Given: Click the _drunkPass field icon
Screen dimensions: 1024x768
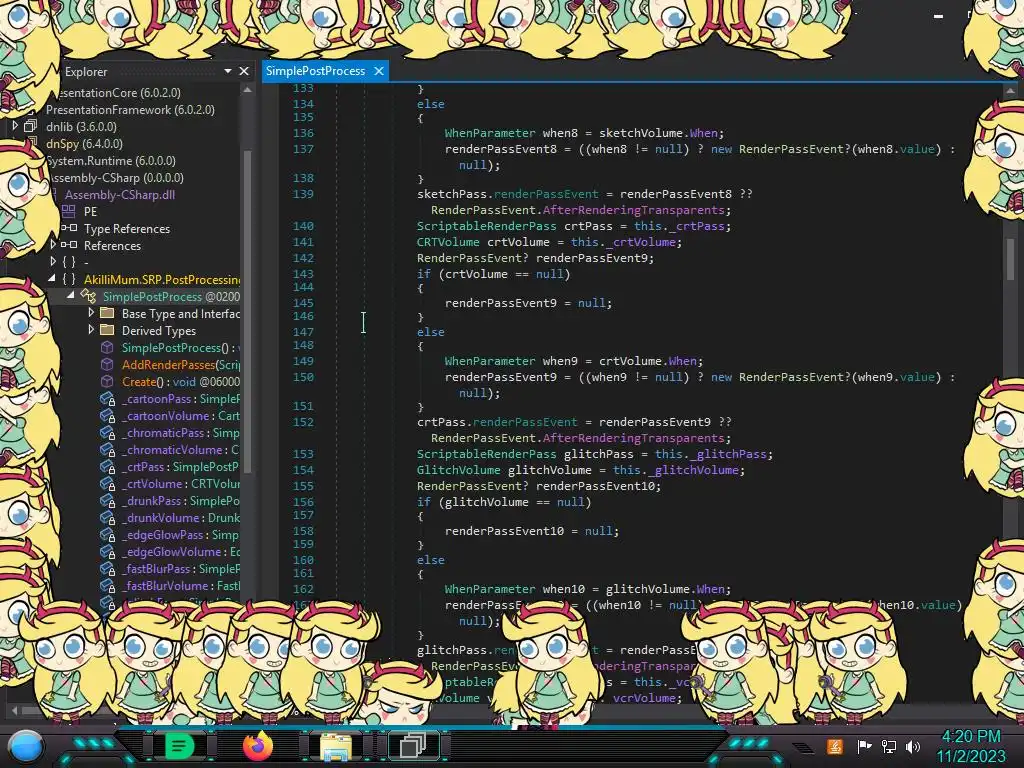Looking at the screenshot, I should (x=107, y=500).
